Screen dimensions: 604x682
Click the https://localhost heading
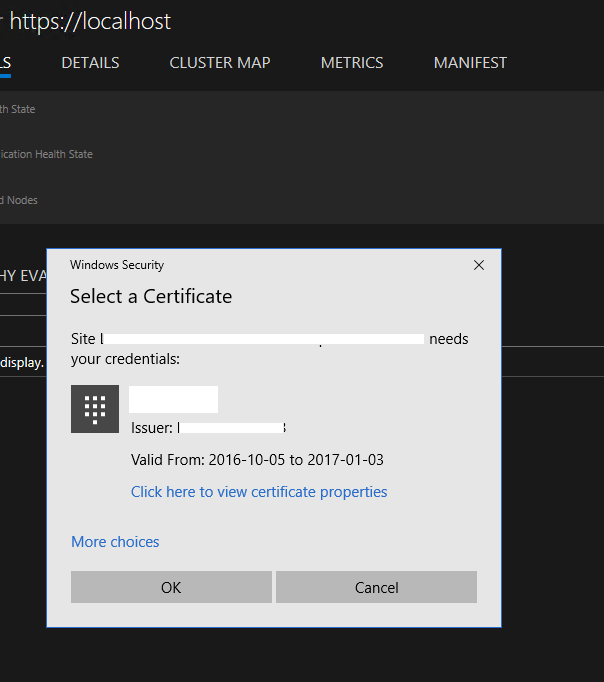click(x=90, y=21)
